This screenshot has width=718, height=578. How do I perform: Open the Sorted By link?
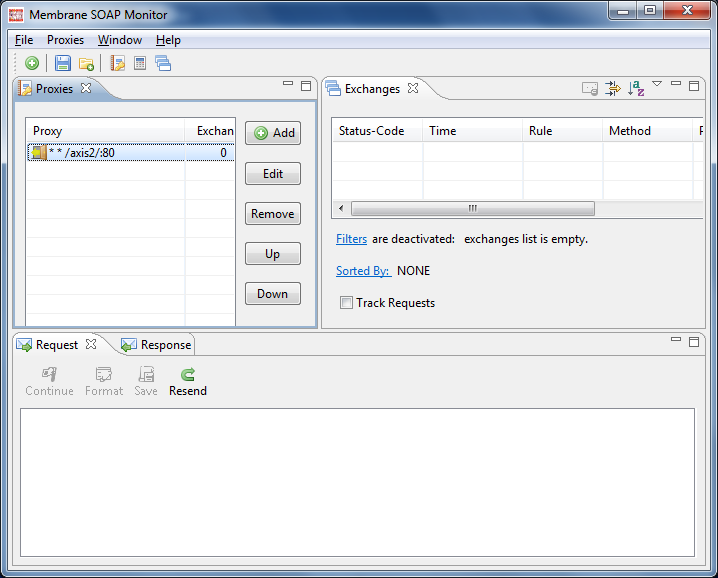[x=364, y=271]
